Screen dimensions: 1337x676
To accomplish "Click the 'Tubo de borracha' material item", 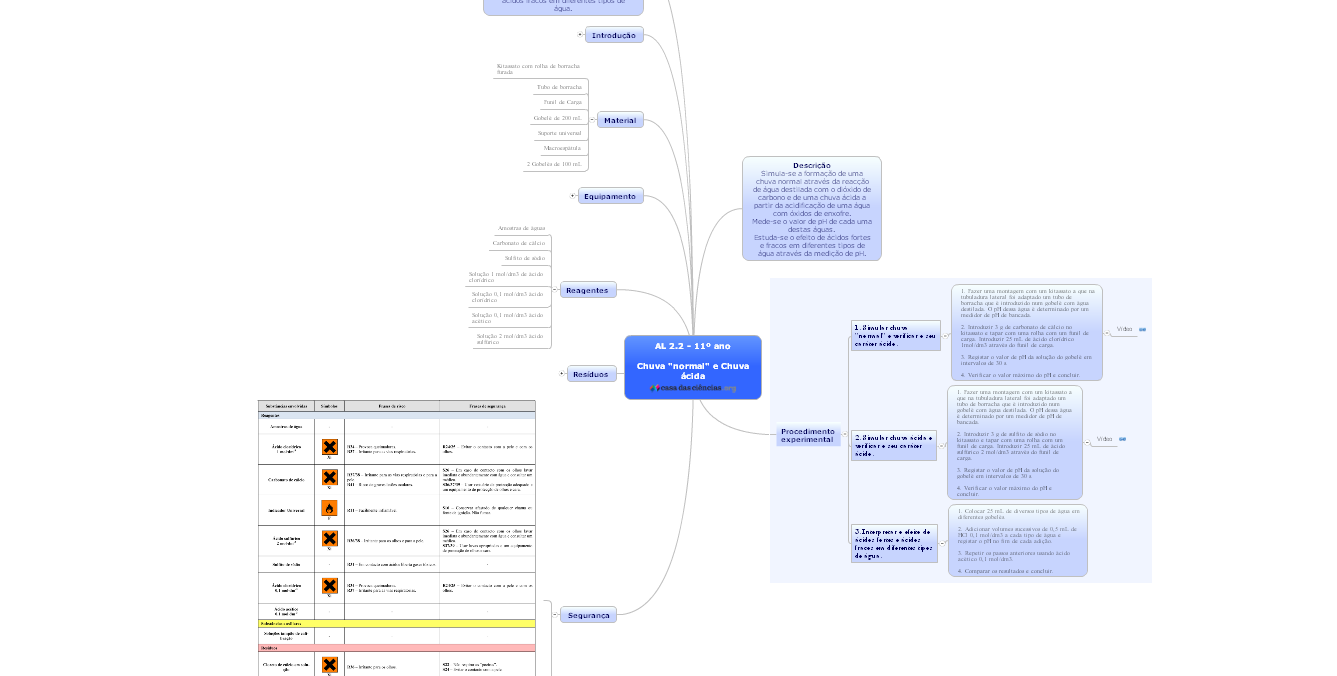I will (x=559, y=87).
